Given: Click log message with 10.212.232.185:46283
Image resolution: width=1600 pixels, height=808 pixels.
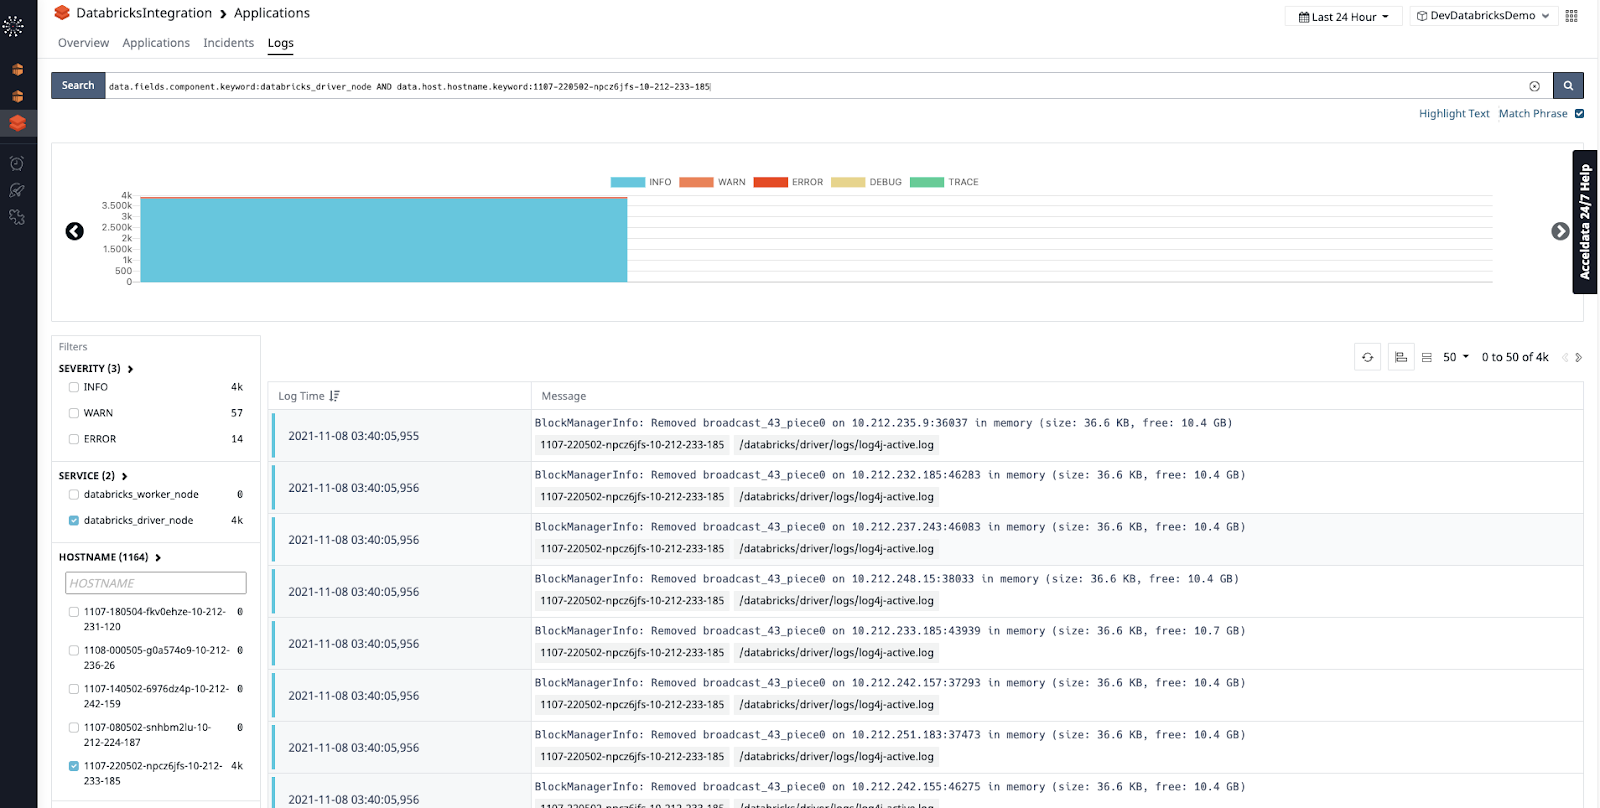Looking at the screenshot, I should pos(890,475).
